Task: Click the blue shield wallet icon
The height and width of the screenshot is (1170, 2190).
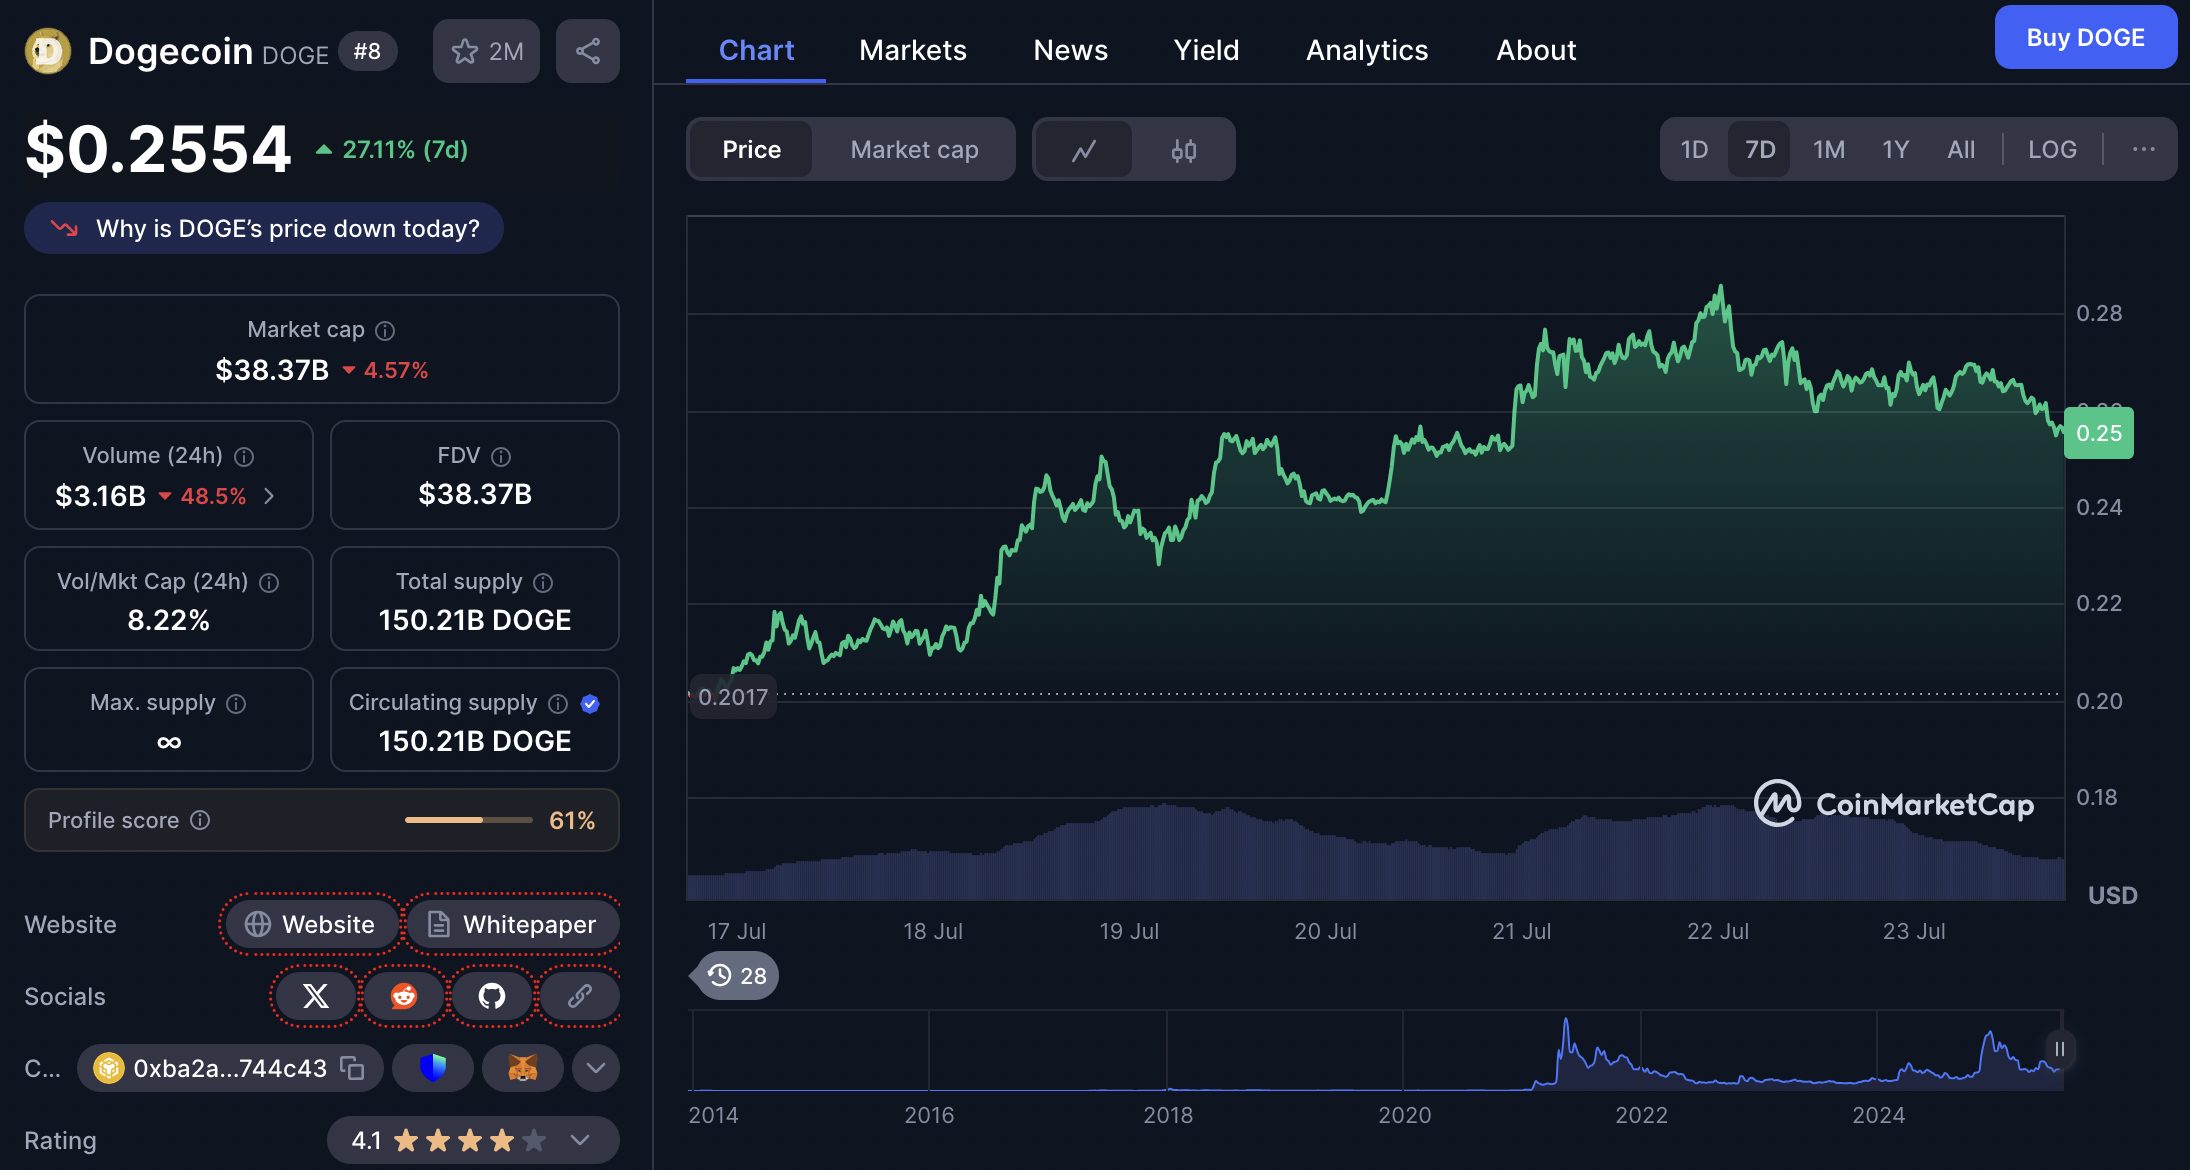Action: 433,1068
